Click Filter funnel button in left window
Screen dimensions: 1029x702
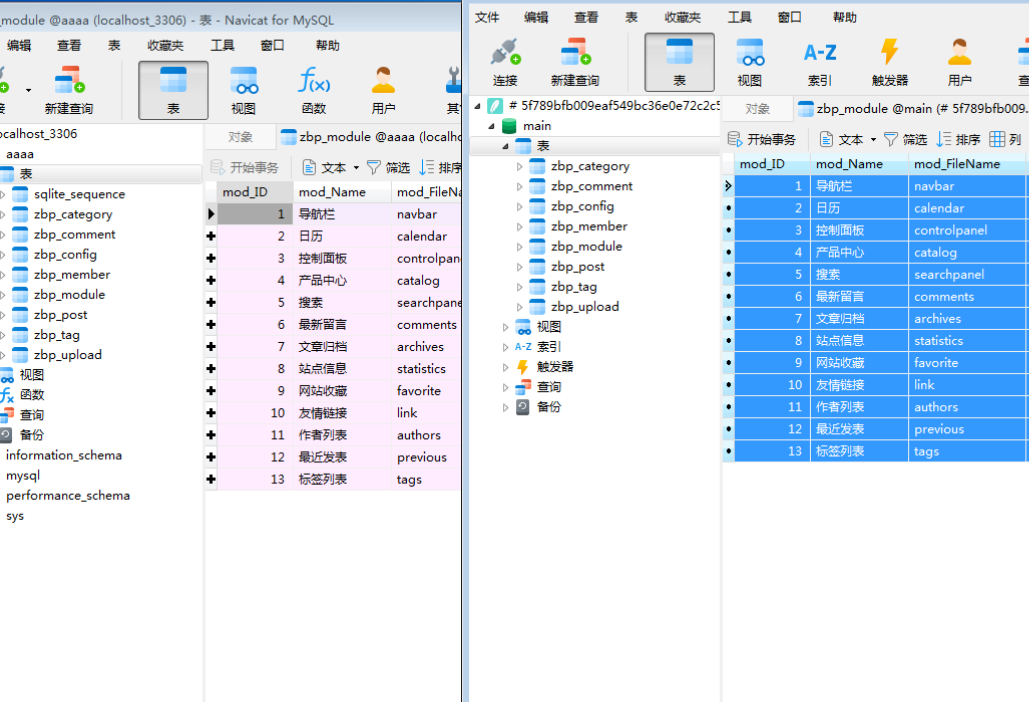[x=388, y=167]
